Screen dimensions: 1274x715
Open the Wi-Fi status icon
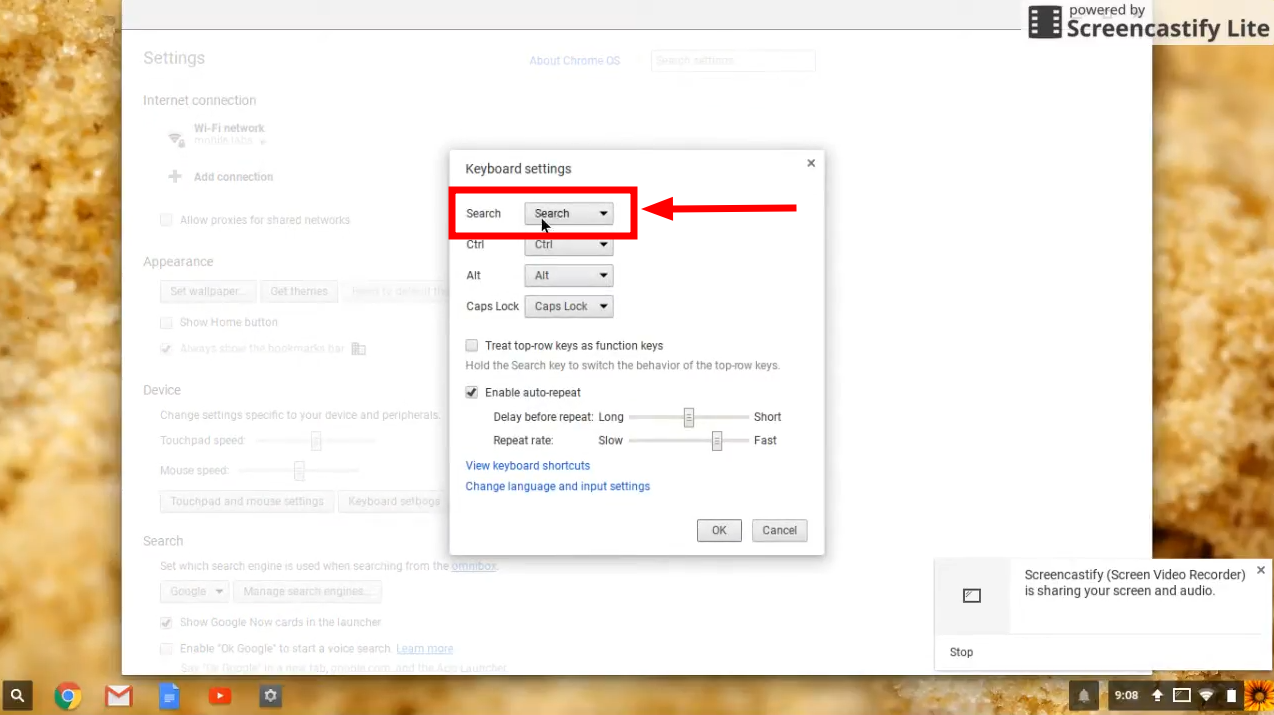click(1205, 695)
